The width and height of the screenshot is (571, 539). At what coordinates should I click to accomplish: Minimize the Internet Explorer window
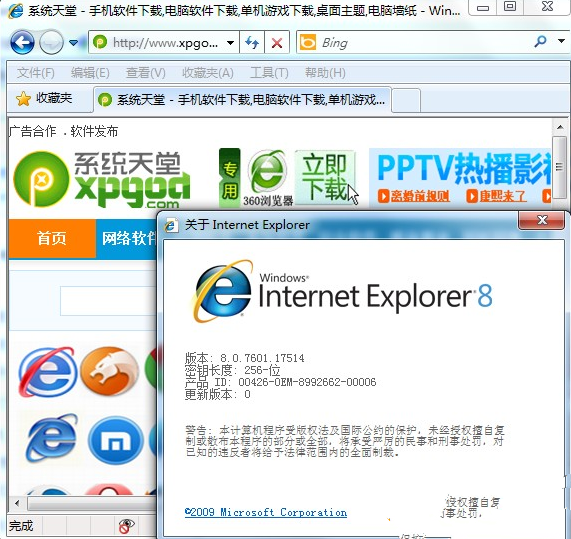483,7
